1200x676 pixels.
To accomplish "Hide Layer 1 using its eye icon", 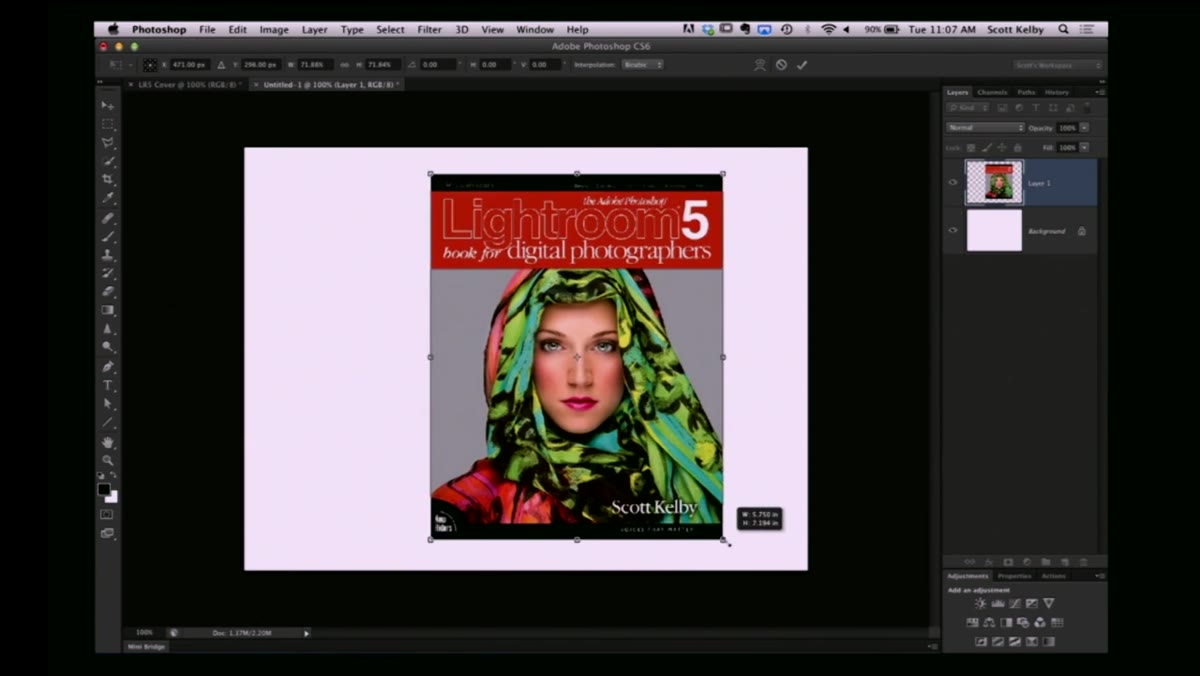I will [953, 183].
